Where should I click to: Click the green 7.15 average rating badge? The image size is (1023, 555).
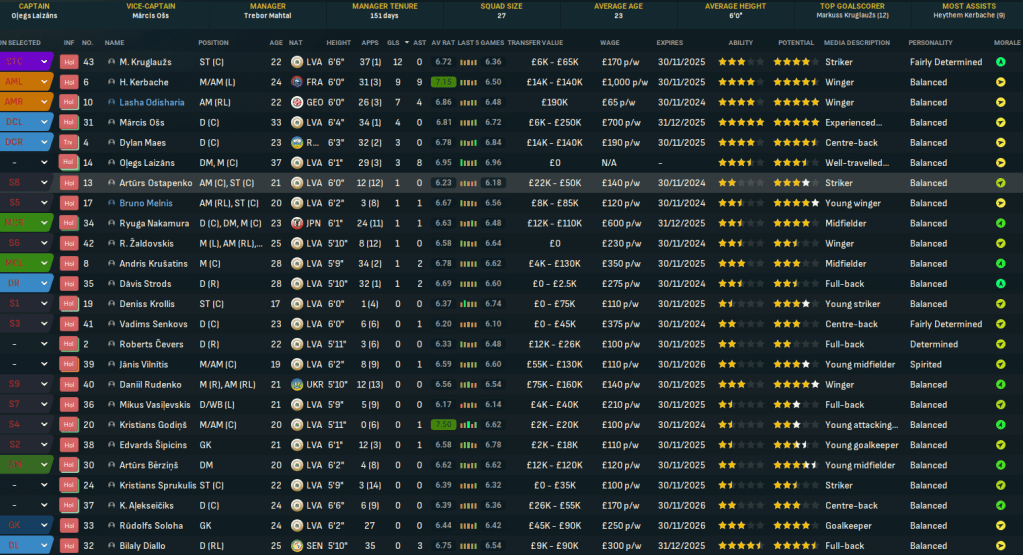444,82
